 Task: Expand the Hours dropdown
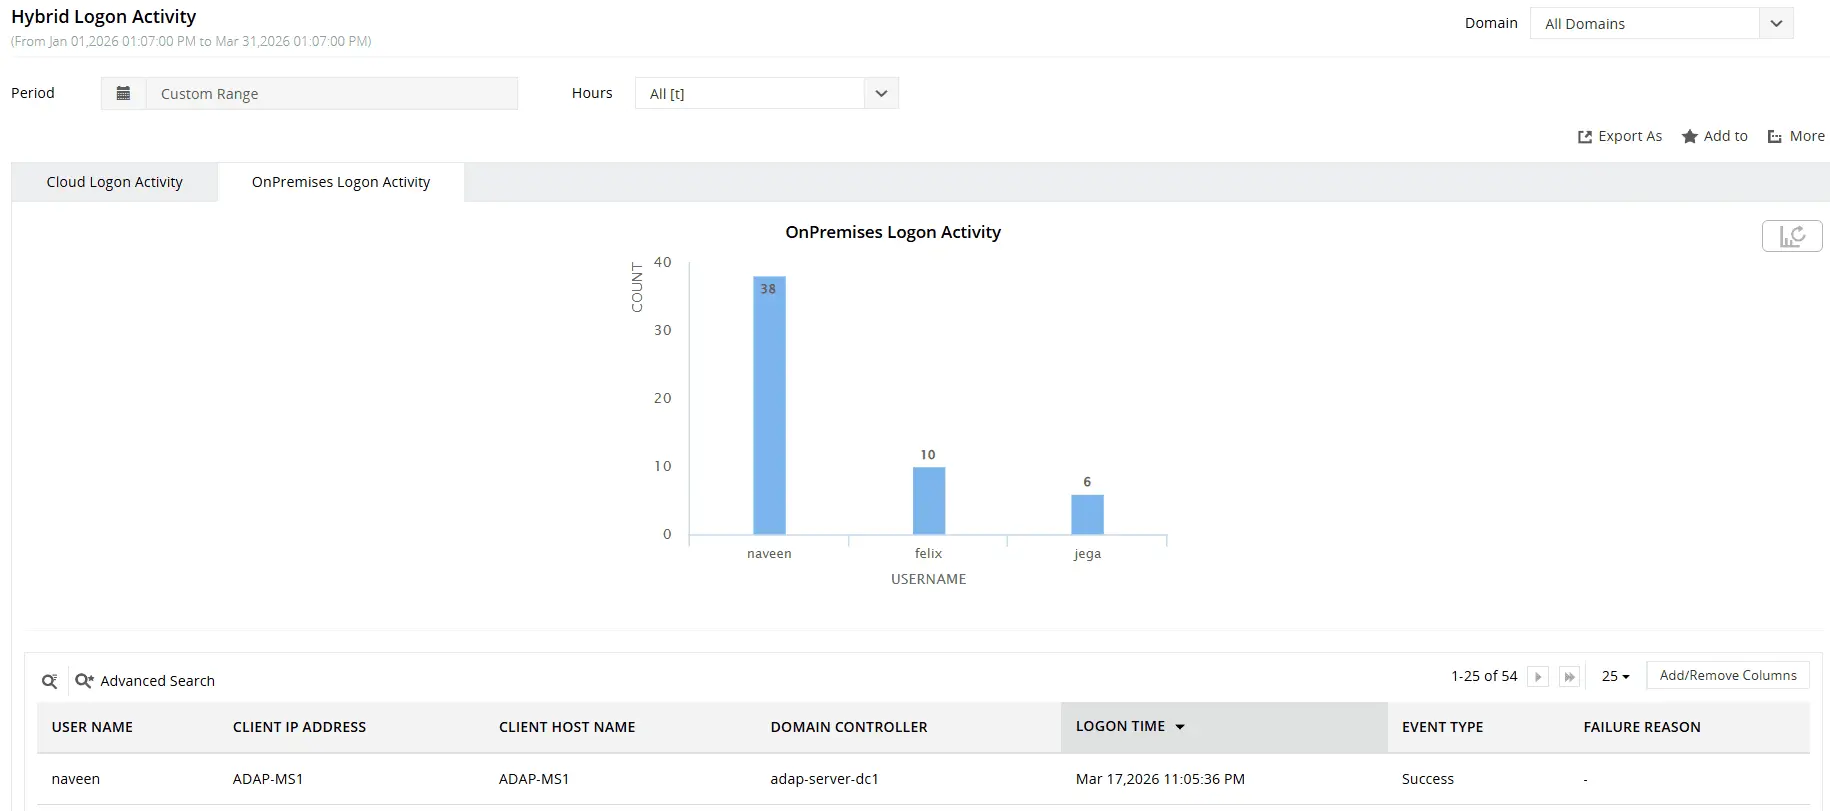coord(881,93)
